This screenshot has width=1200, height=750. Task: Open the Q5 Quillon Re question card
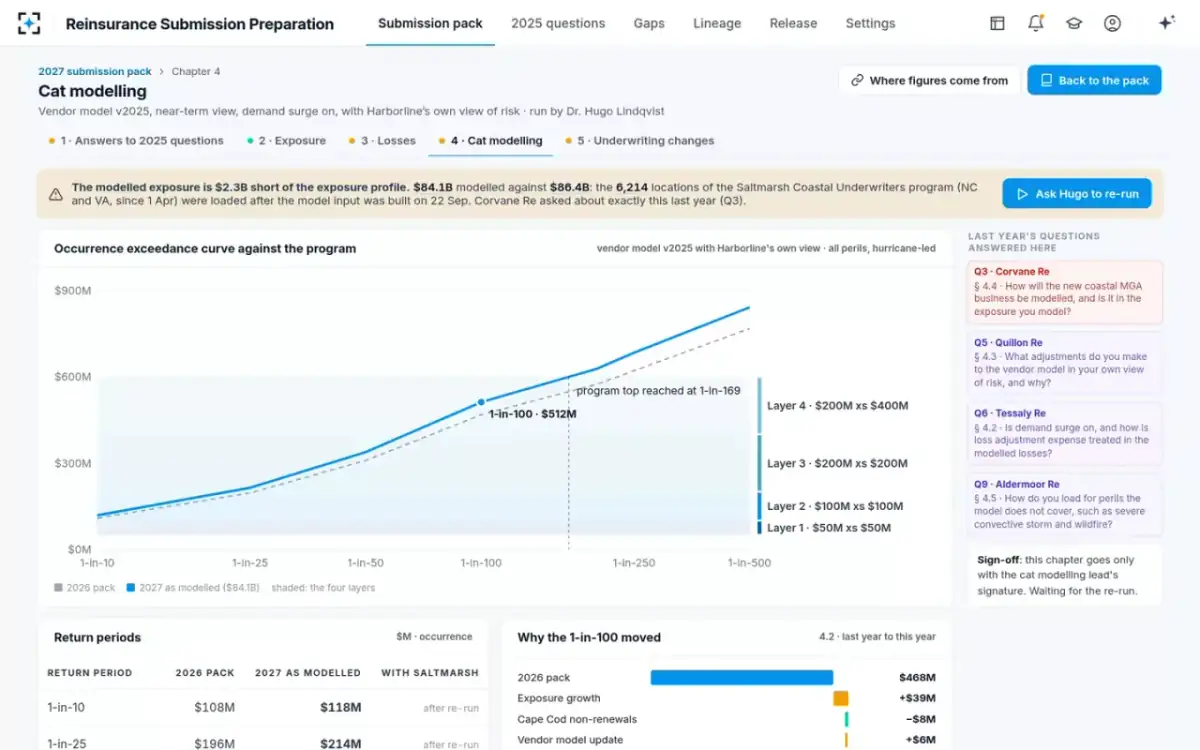(x=1065, y=363)
